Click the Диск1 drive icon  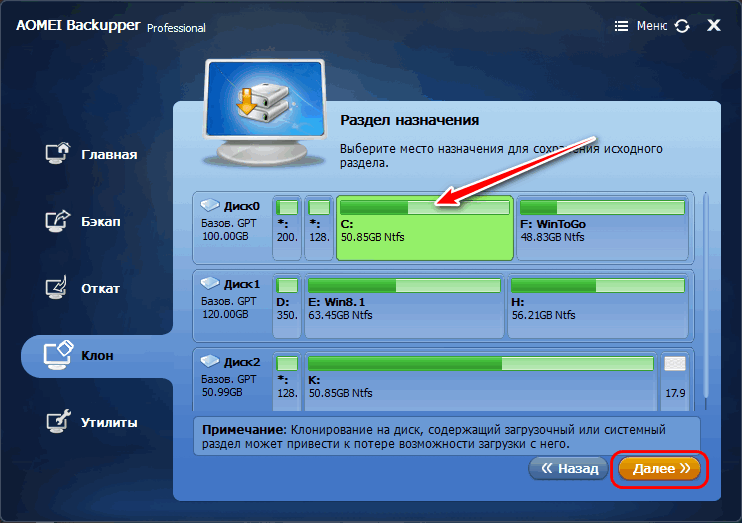tap(210, 284)
